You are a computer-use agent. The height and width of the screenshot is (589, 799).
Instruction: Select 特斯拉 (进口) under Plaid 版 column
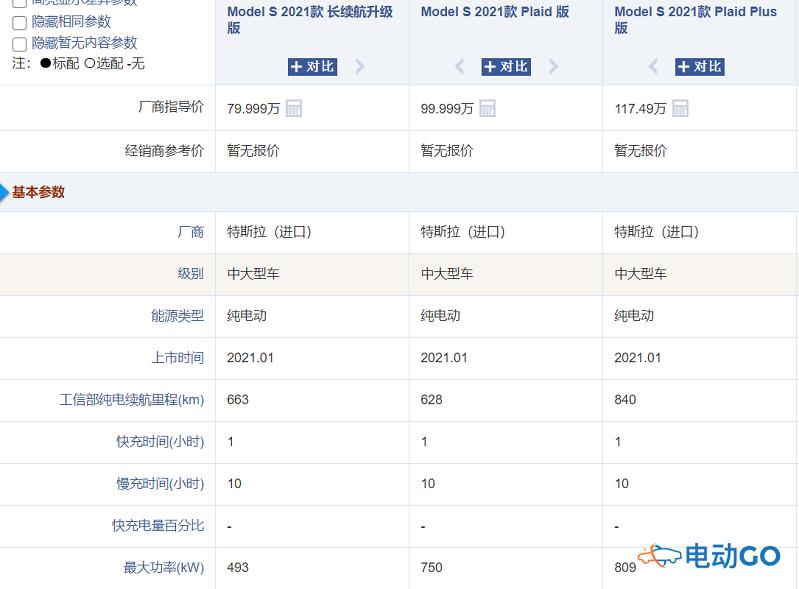(463, 232)
